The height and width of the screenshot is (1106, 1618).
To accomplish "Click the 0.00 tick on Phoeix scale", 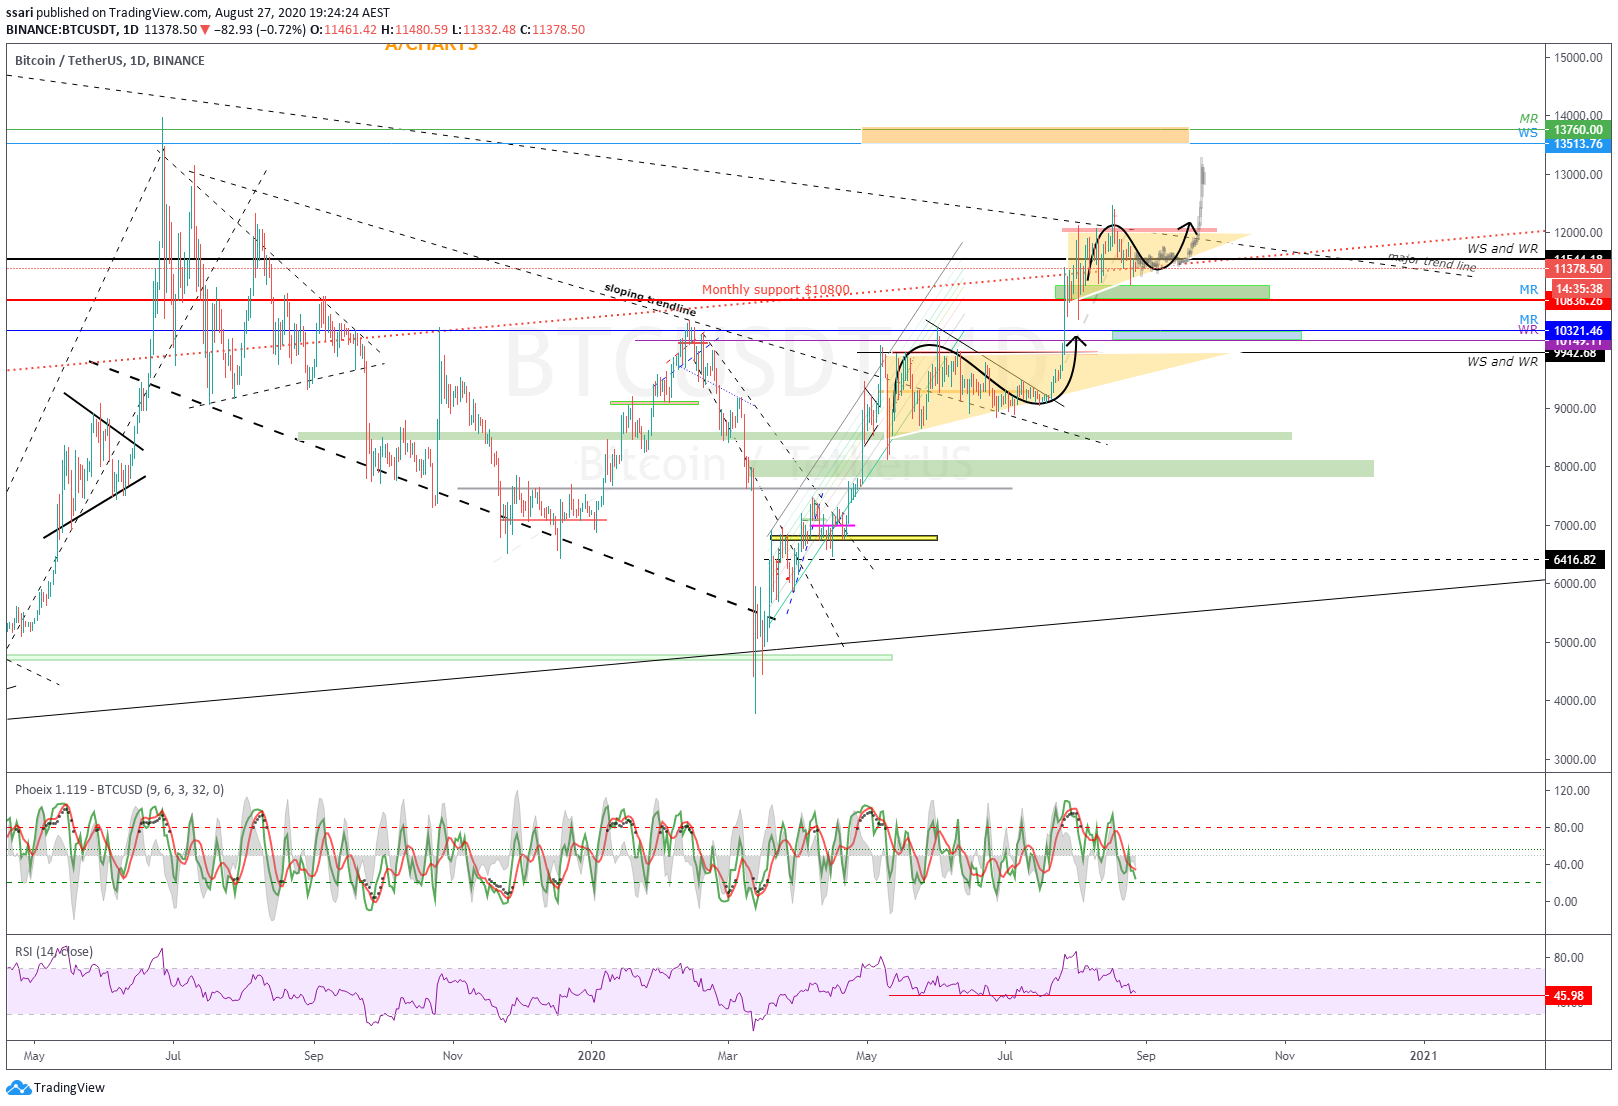I will (x=1565, y=902).
